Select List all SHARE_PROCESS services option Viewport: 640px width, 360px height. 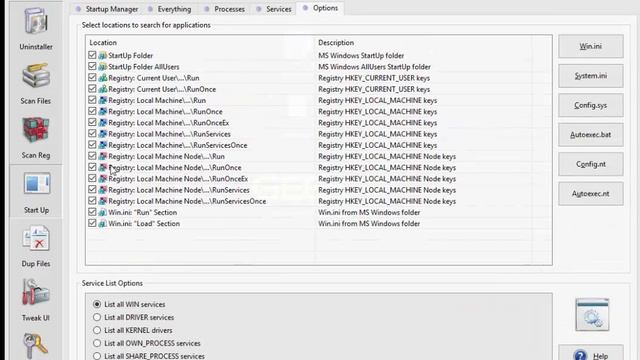(97, 356)
